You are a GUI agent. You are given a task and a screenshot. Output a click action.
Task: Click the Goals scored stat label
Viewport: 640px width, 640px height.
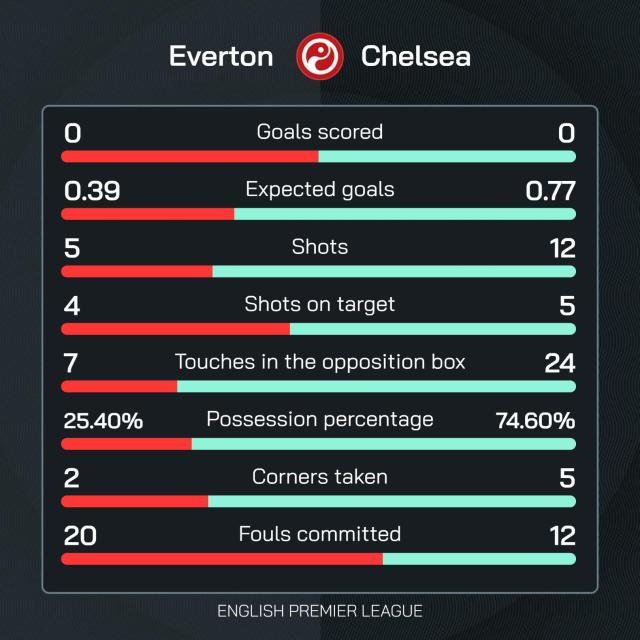pos(320,132)
